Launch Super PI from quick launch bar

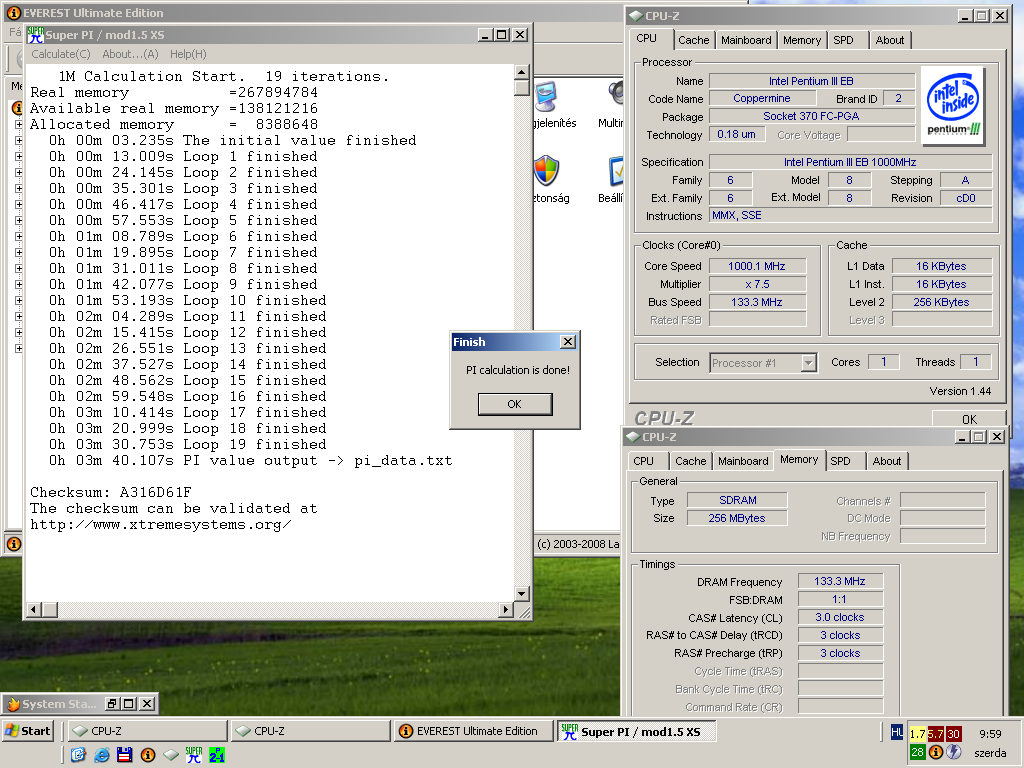tap(193, 755)
